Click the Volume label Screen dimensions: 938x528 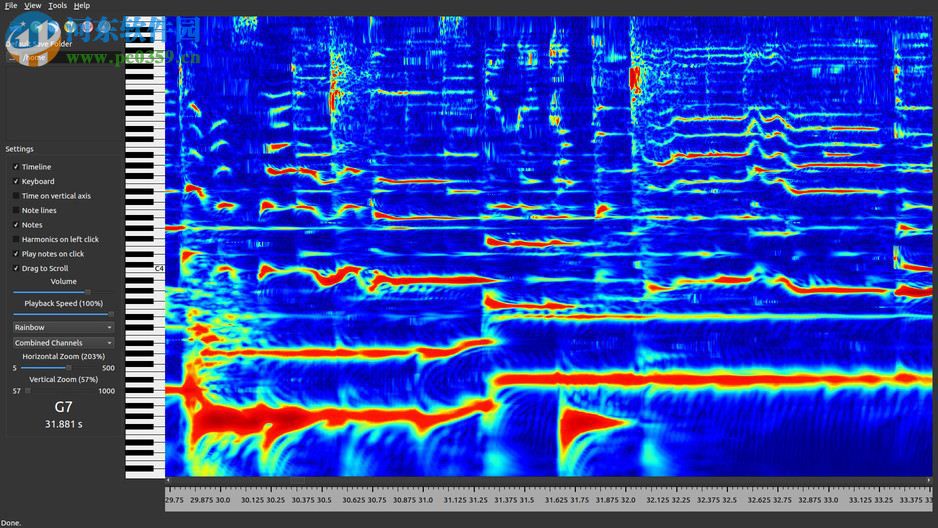coord(63,282)
